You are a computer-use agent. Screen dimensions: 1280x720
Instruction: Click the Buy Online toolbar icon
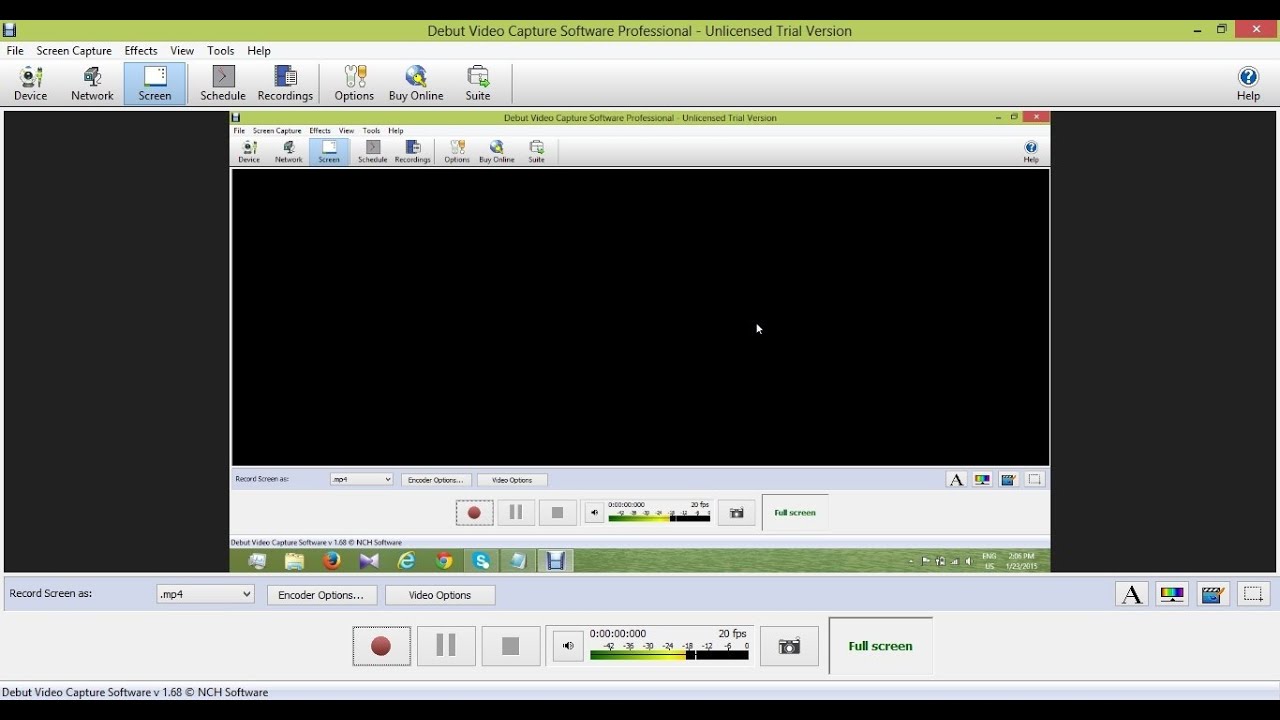416,84
